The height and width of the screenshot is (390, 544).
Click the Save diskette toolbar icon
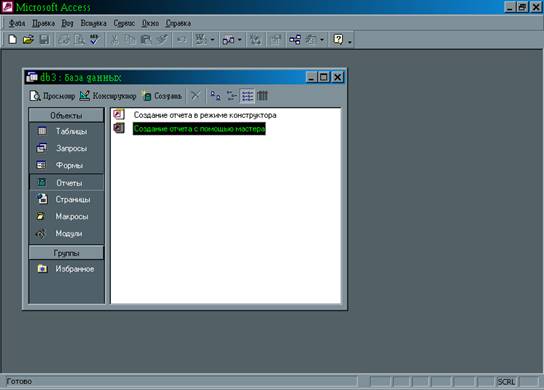pos(44,39)
